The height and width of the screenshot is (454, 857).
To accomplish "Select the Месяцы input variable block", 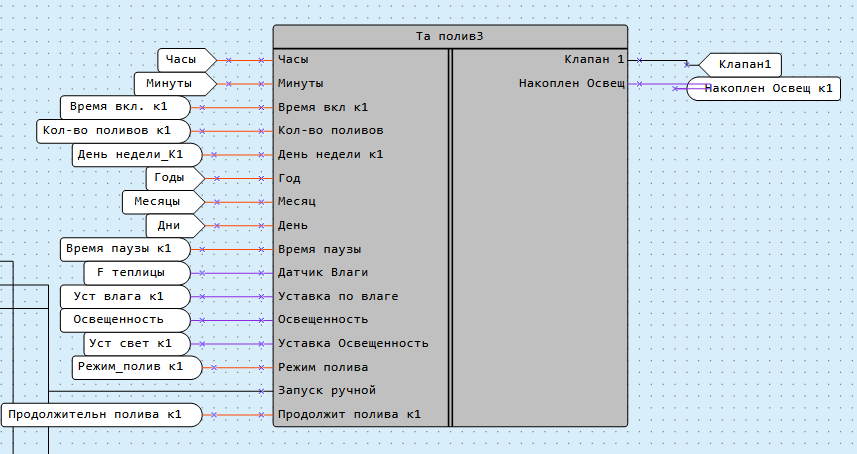I will [163, 202].
